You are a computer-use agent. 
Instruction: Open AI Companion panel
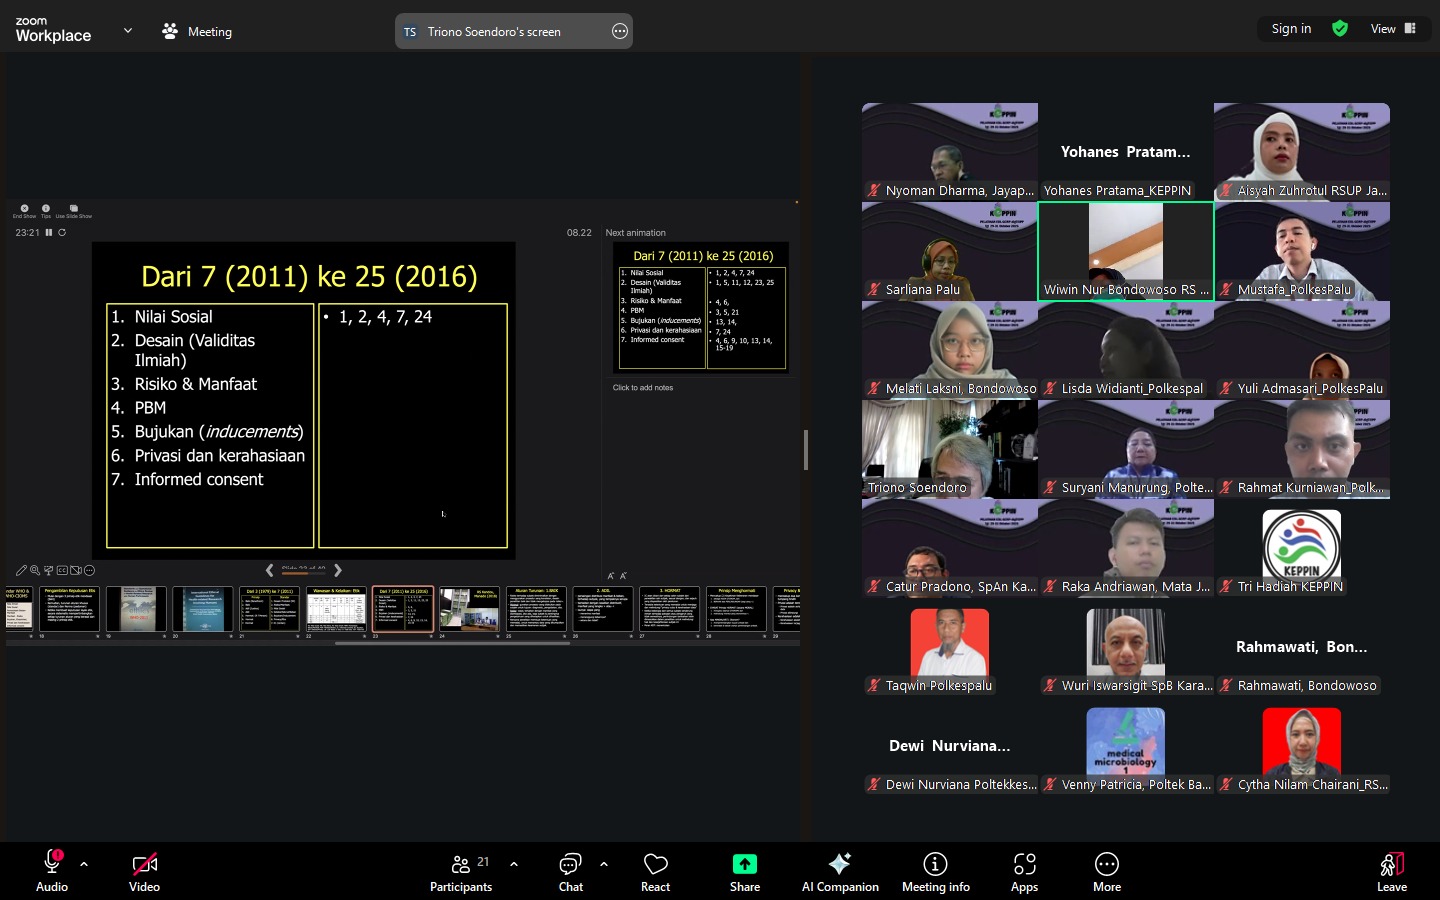840,871
